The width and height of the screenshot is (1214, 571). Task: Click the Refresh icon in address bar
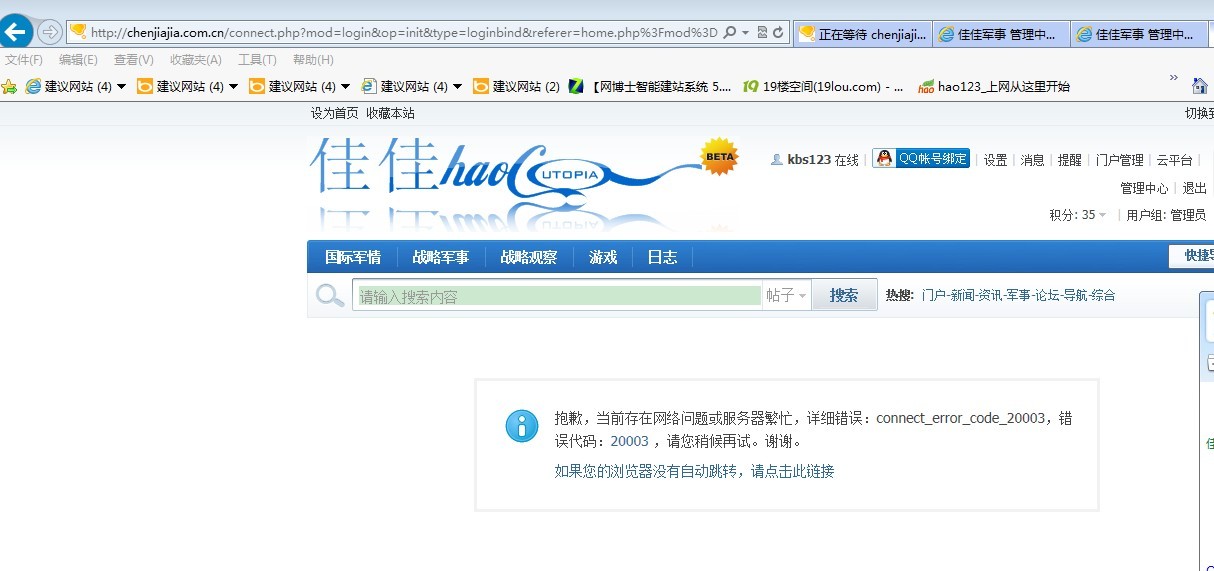click(x=778, y=32)
